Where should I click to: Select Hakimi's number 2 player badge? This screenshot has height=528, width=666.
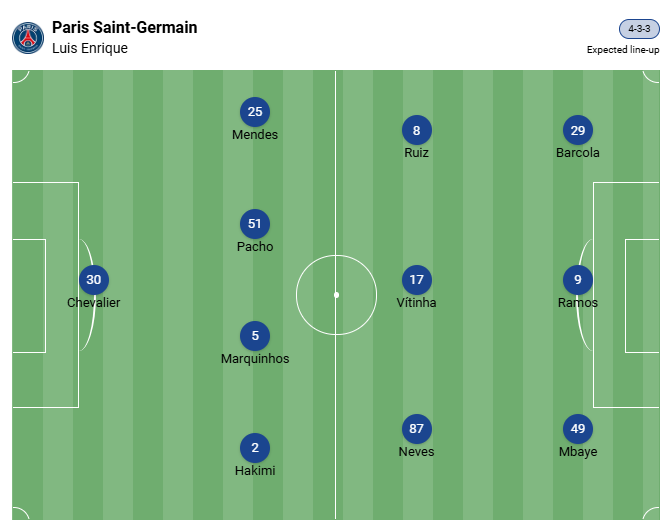[255, 448]
